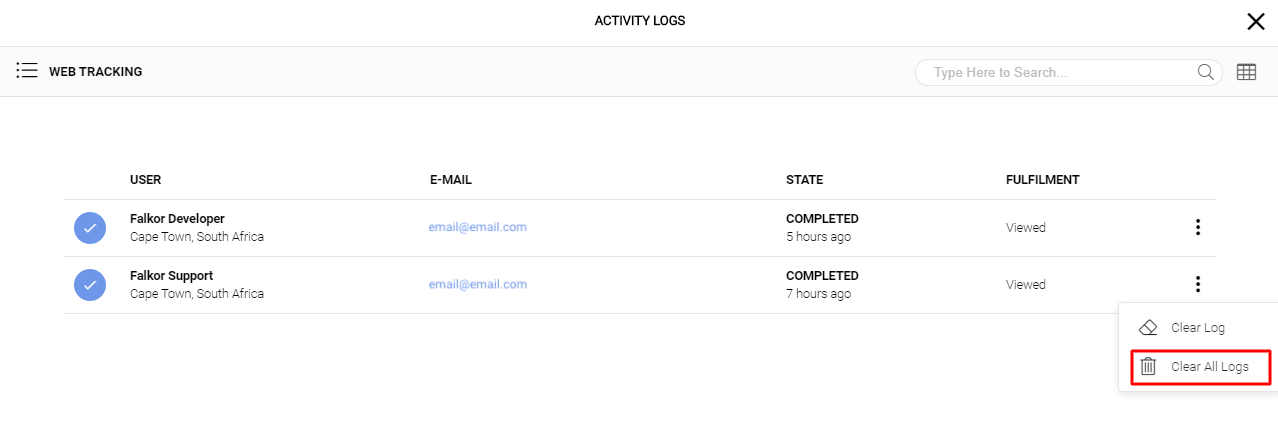Viewport: 1278px width, 436px height.
Task: Sort by the State column header
Action: pyautogui.click(x=804, y=180)
